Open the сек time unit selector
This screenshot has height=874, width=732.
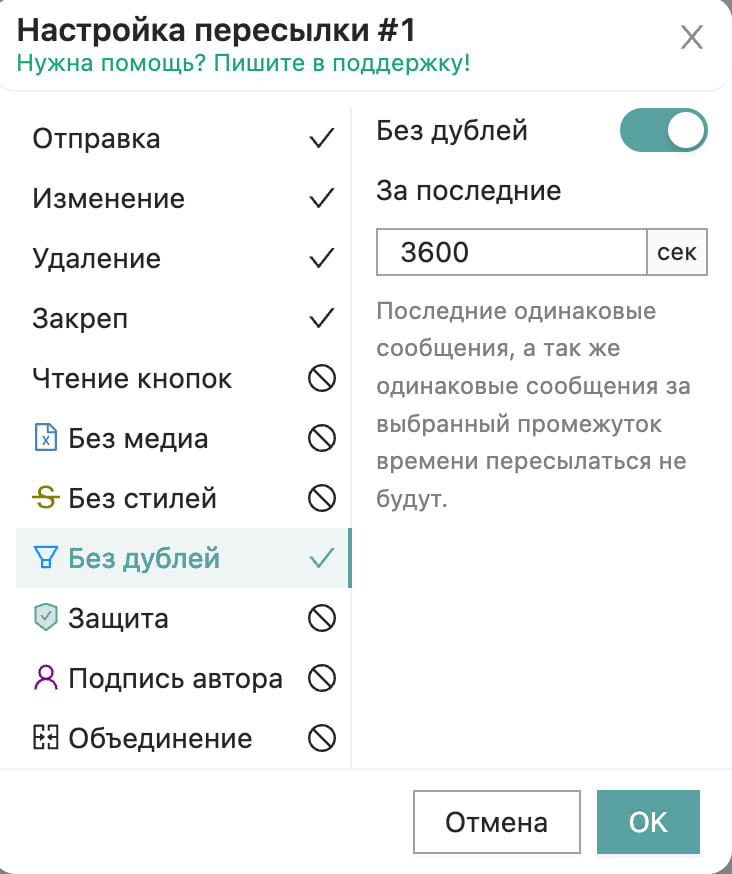(677, 252)
